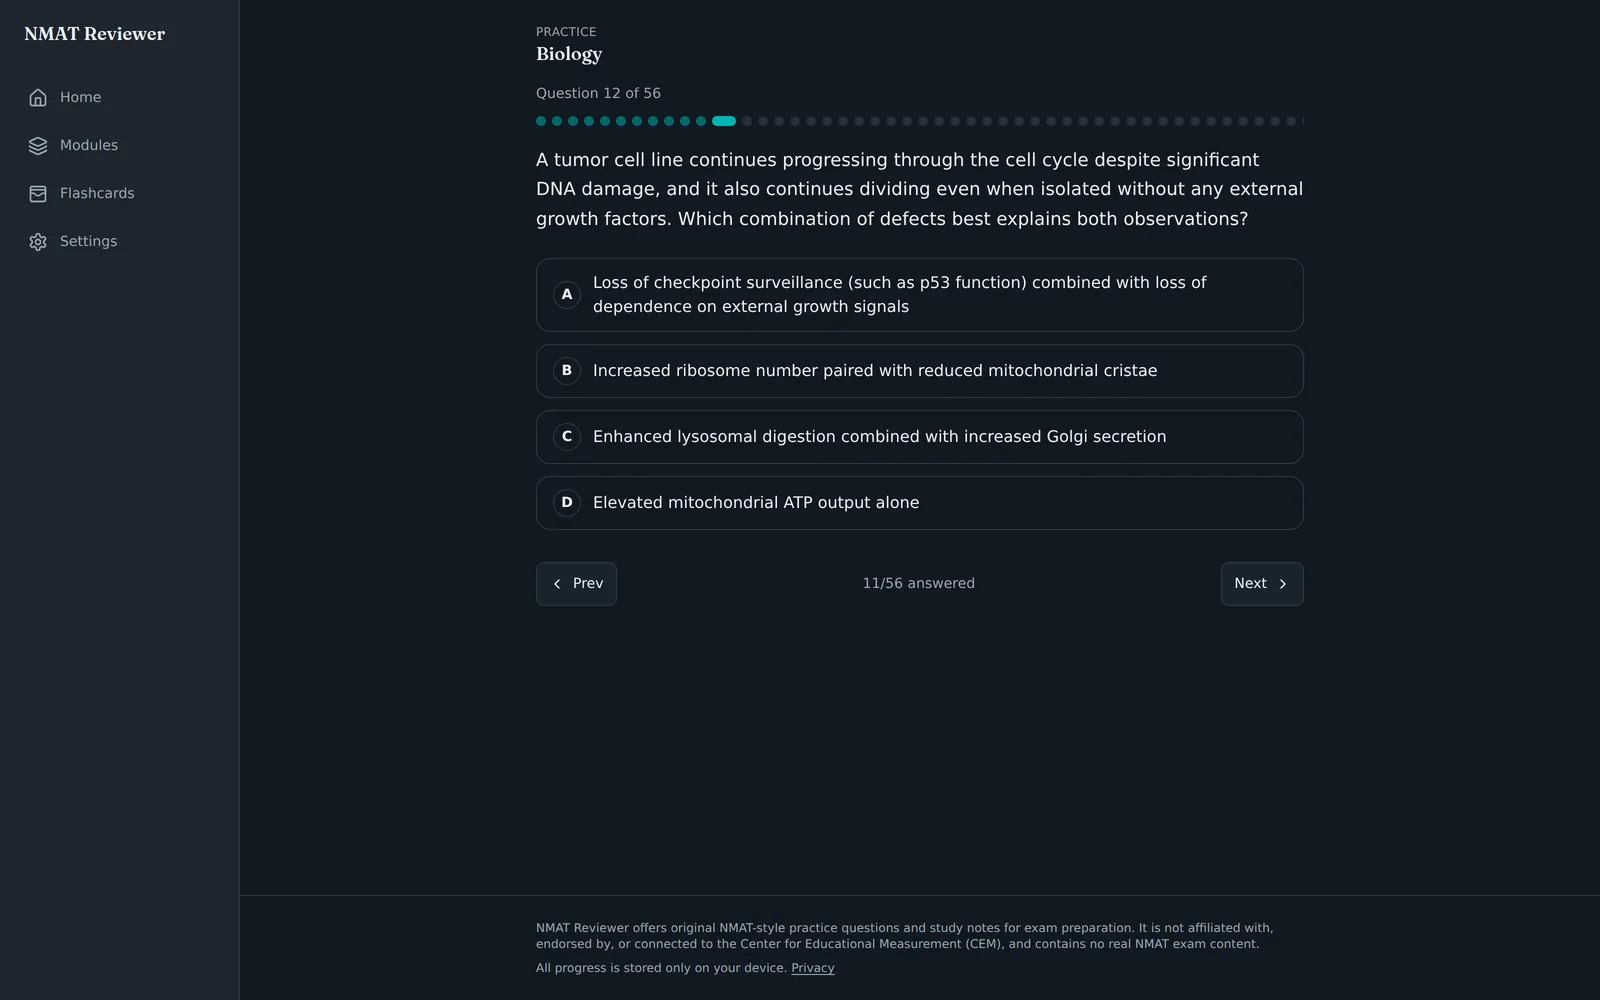This screenshot has height=1000, width=1600.
Task: Select the circled letter B badge
Action: [x=567, y=371]
